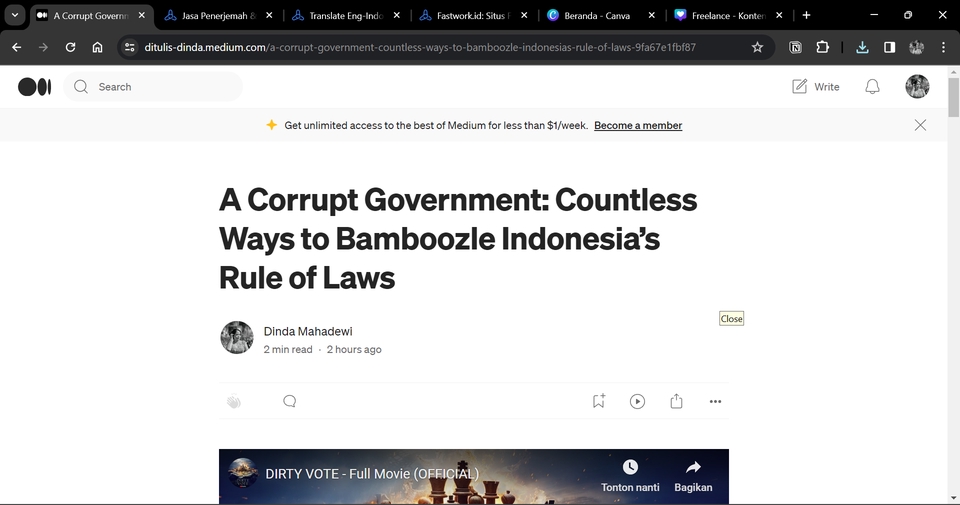960x505 pixels.
Task: Switch to the Beranda - Canva tab
Action: pos(597,15)
